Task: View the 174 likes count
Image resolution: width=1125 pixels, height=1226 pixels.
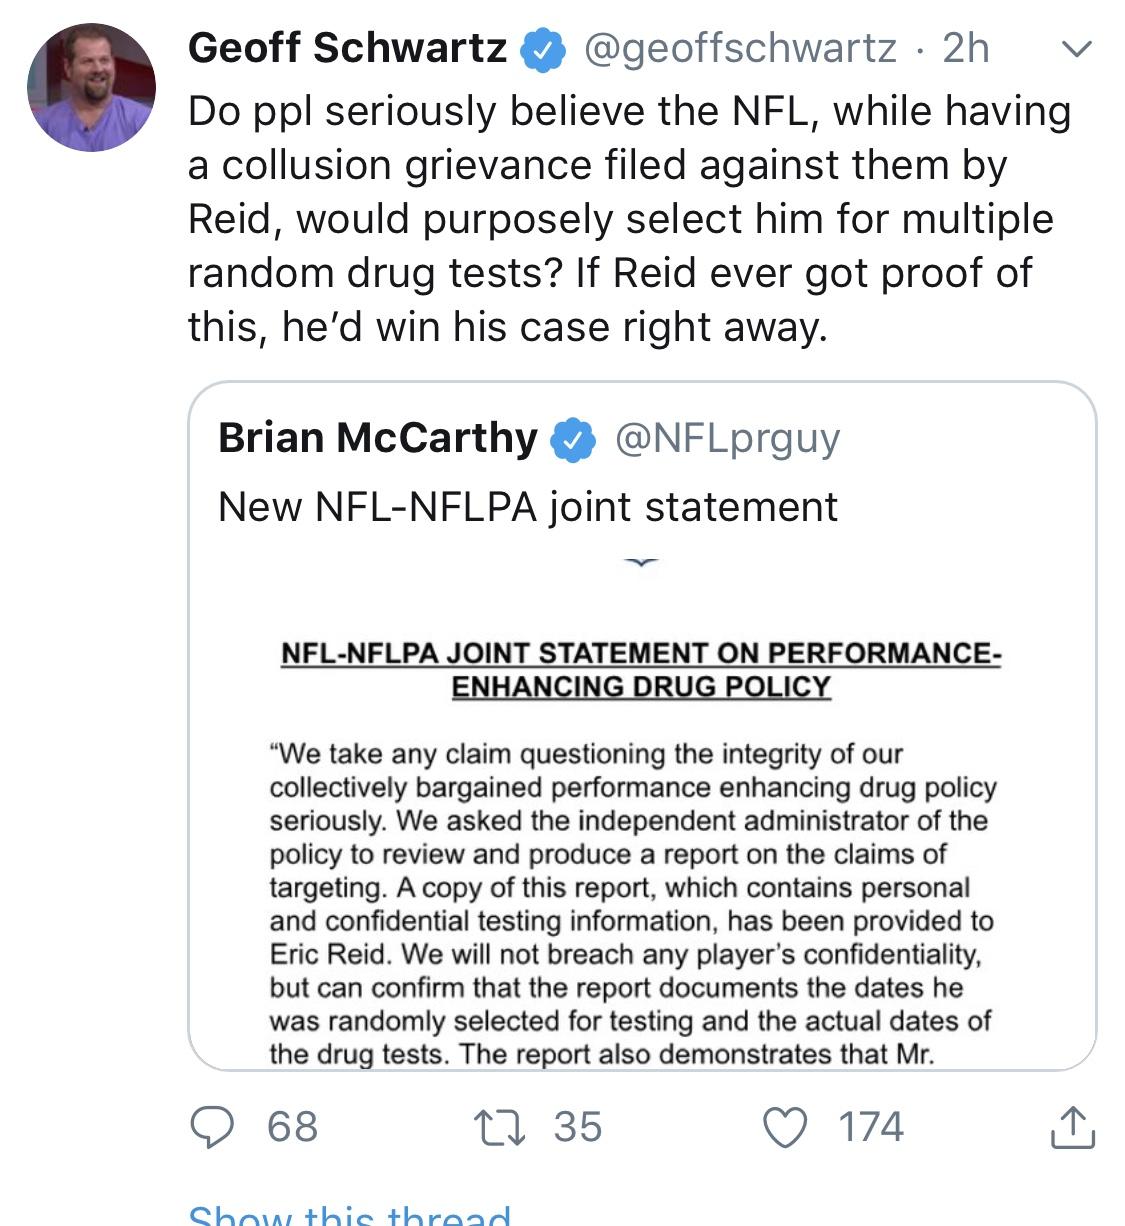Action: tap(870, 1127)
